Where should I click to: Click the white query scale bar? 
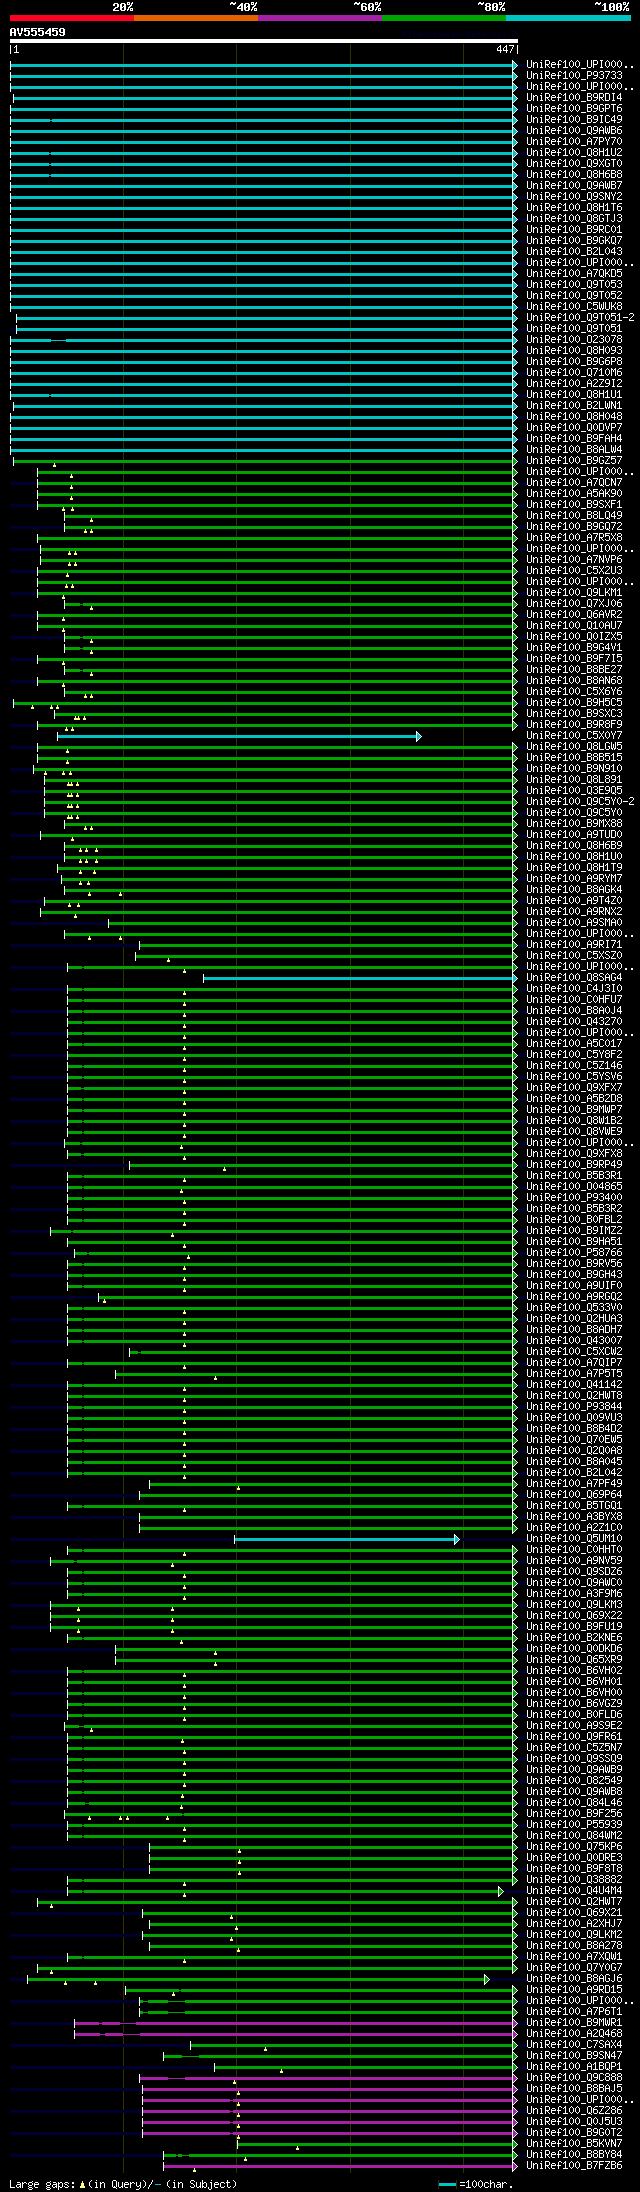pyautogui.click(x=264, y=41)
